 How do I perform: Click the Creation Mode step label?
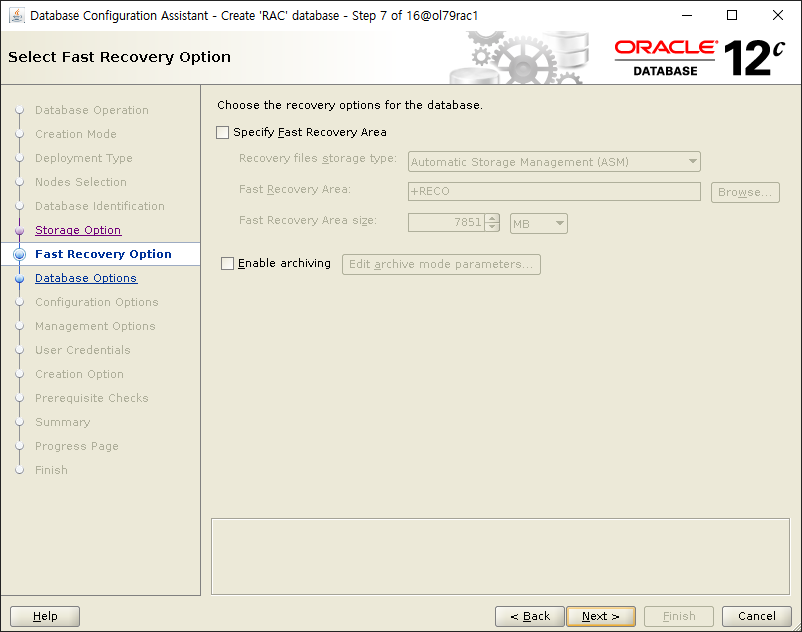tap(76, 134)
